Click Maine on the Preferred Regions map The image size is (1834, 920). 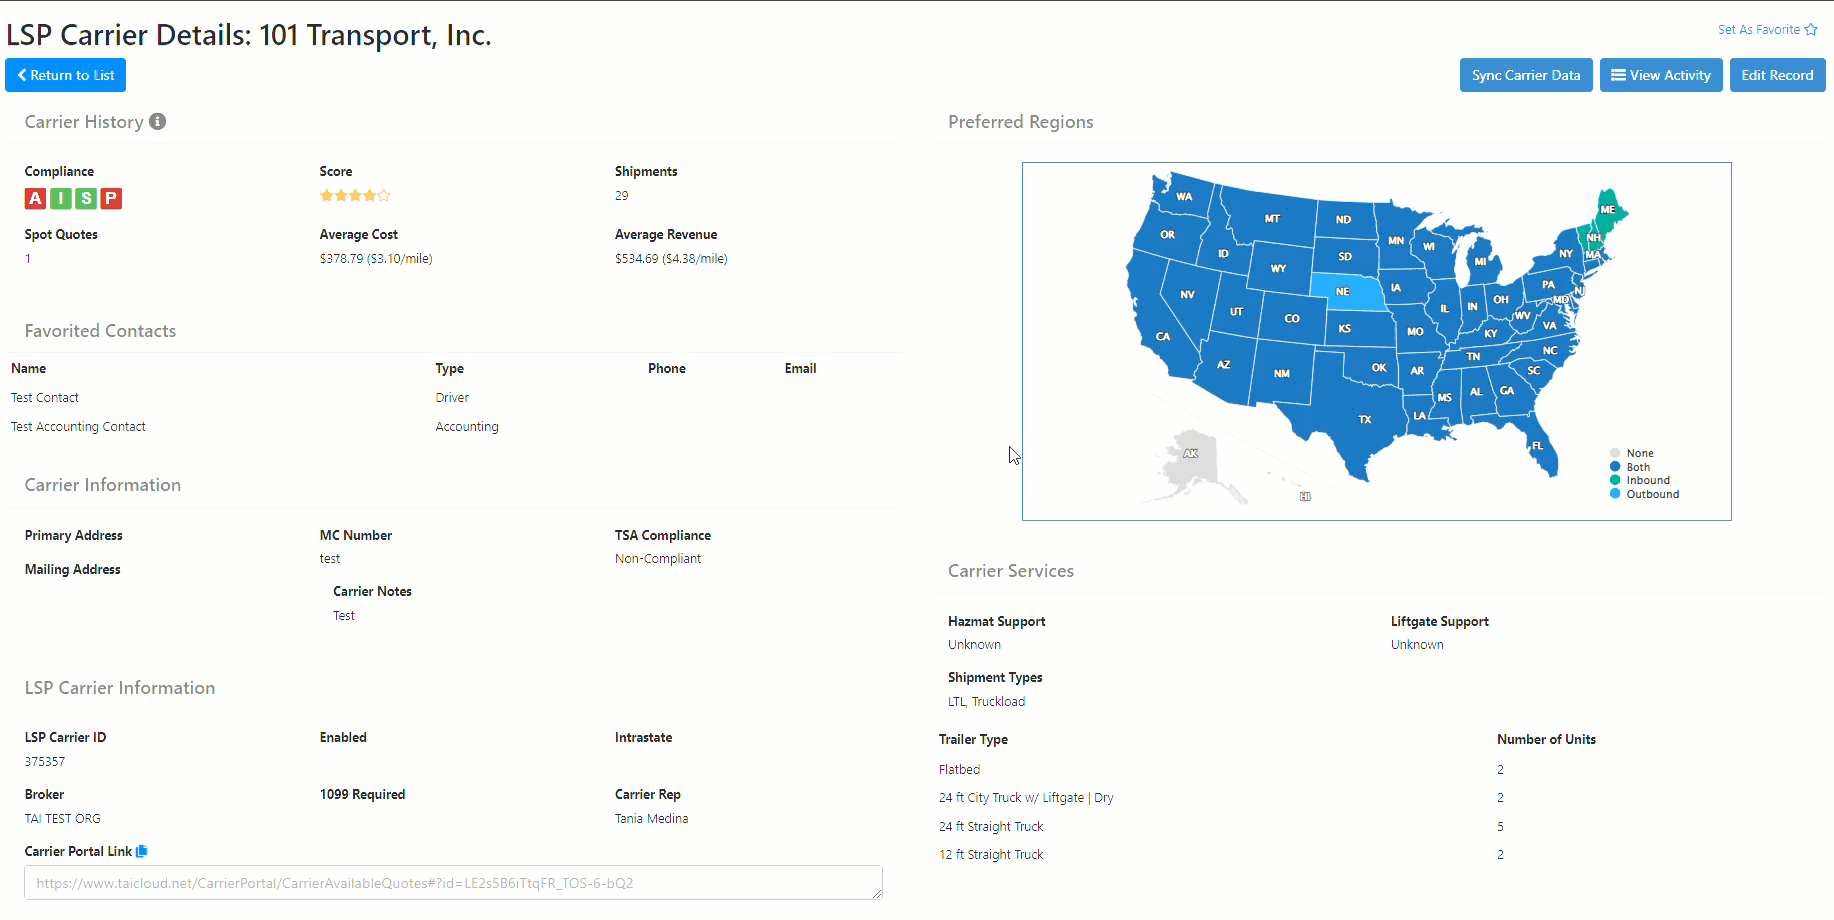tap(1607, 208)
